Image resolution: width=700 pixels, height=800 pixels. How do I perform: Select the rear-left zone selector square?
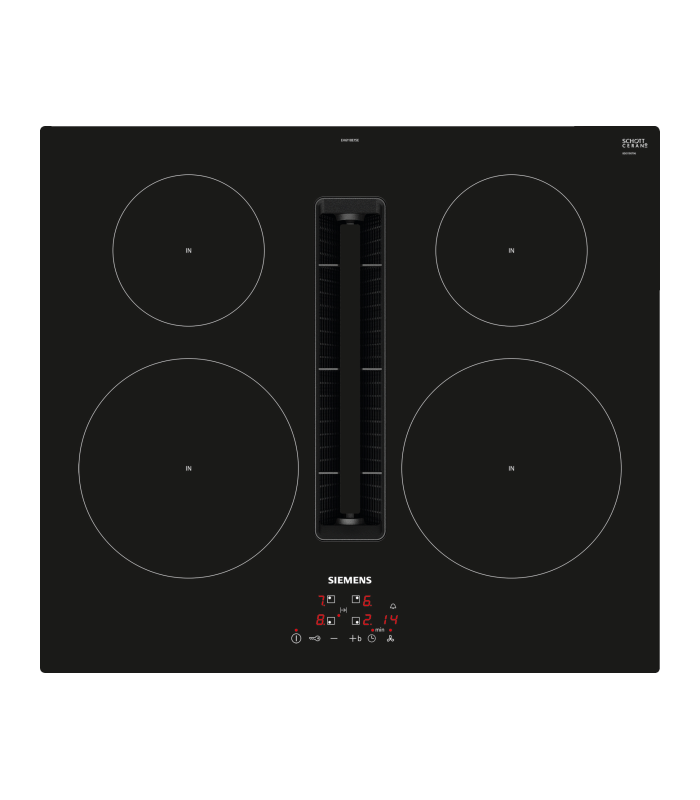coord(331,599)
